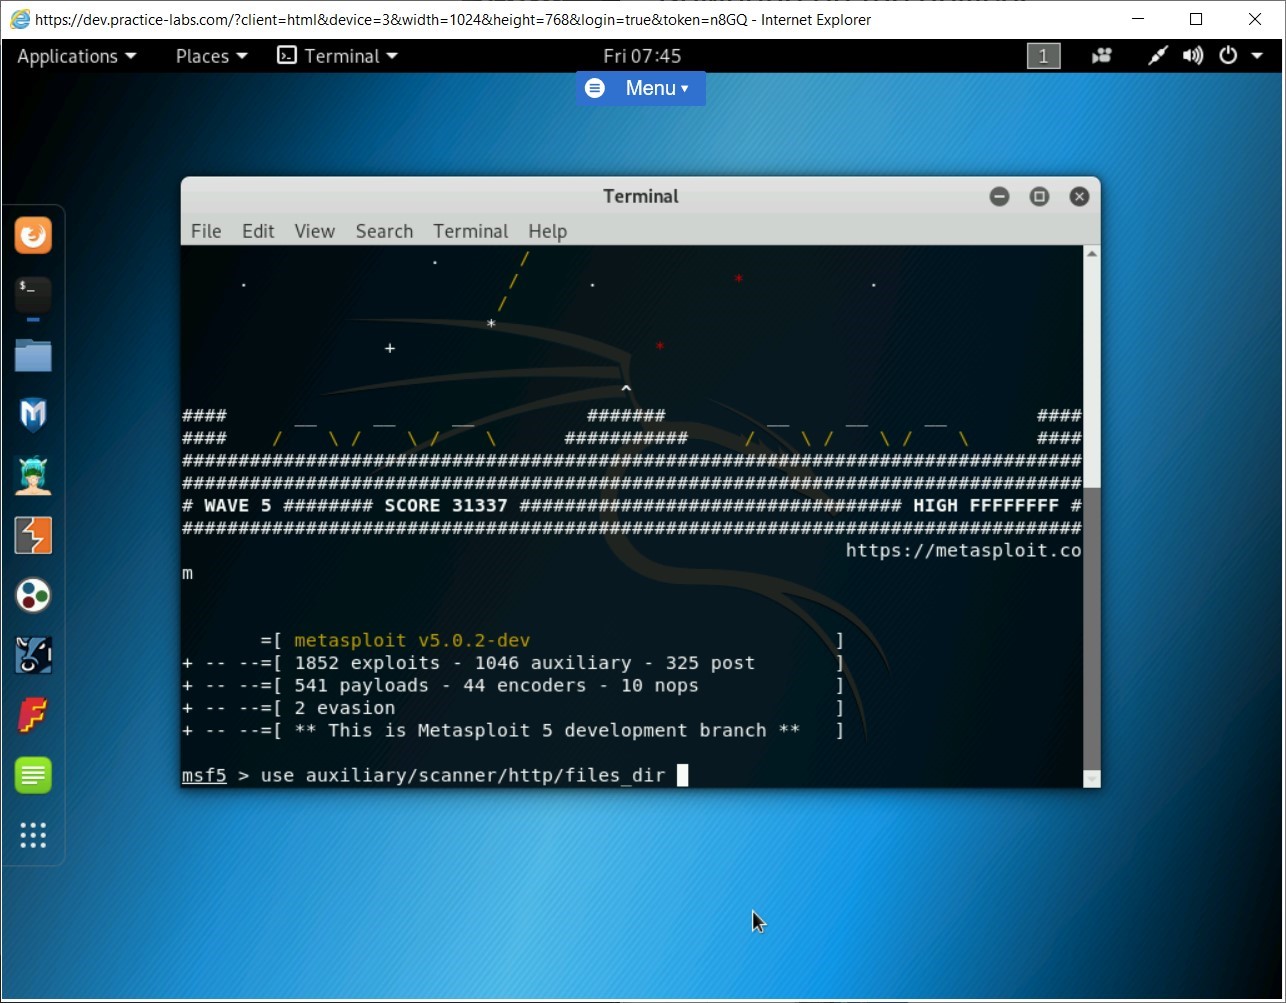Click the metasploit.com URL in the banner
The image size is (1286, 1003).
[x=963, y=550]
